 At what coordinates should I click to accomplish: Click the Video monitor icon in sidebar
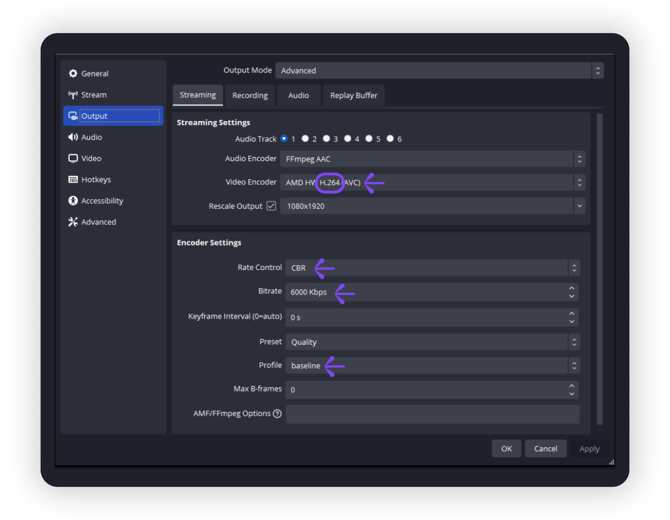73,159
